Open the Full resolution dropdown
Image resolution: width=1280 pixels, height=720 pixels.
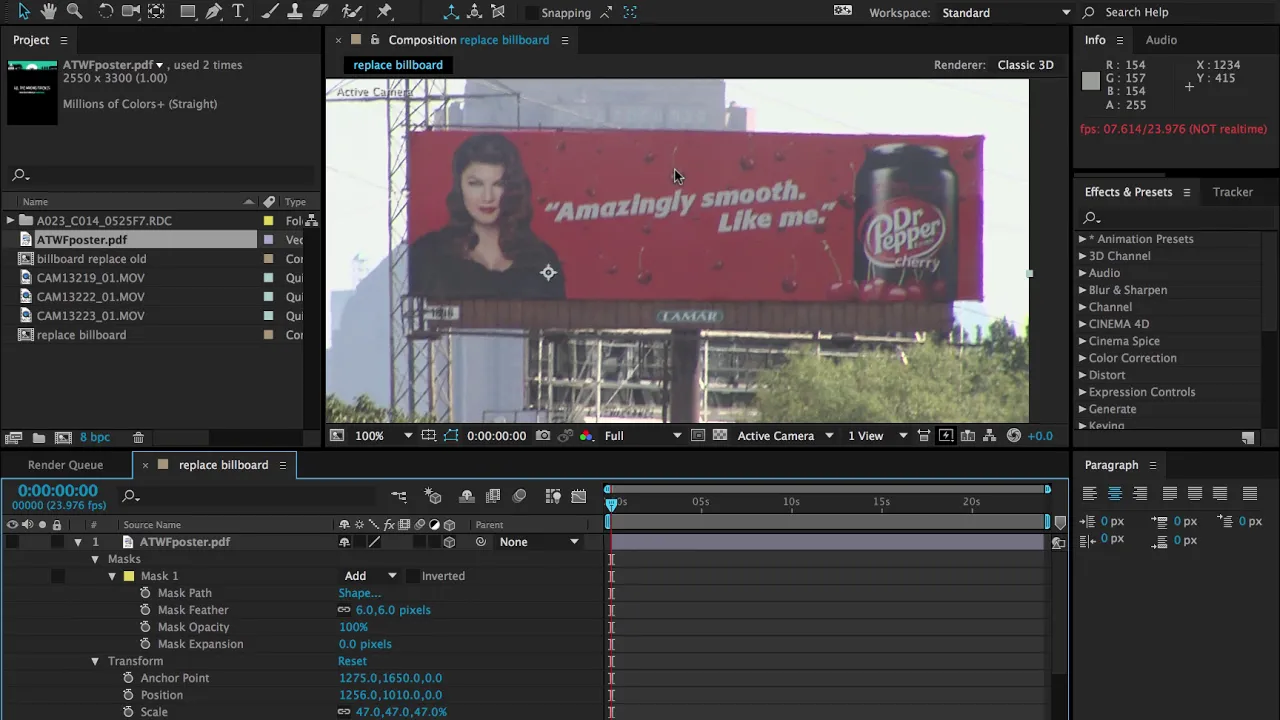pyautogui.click(x=643, y=436)
